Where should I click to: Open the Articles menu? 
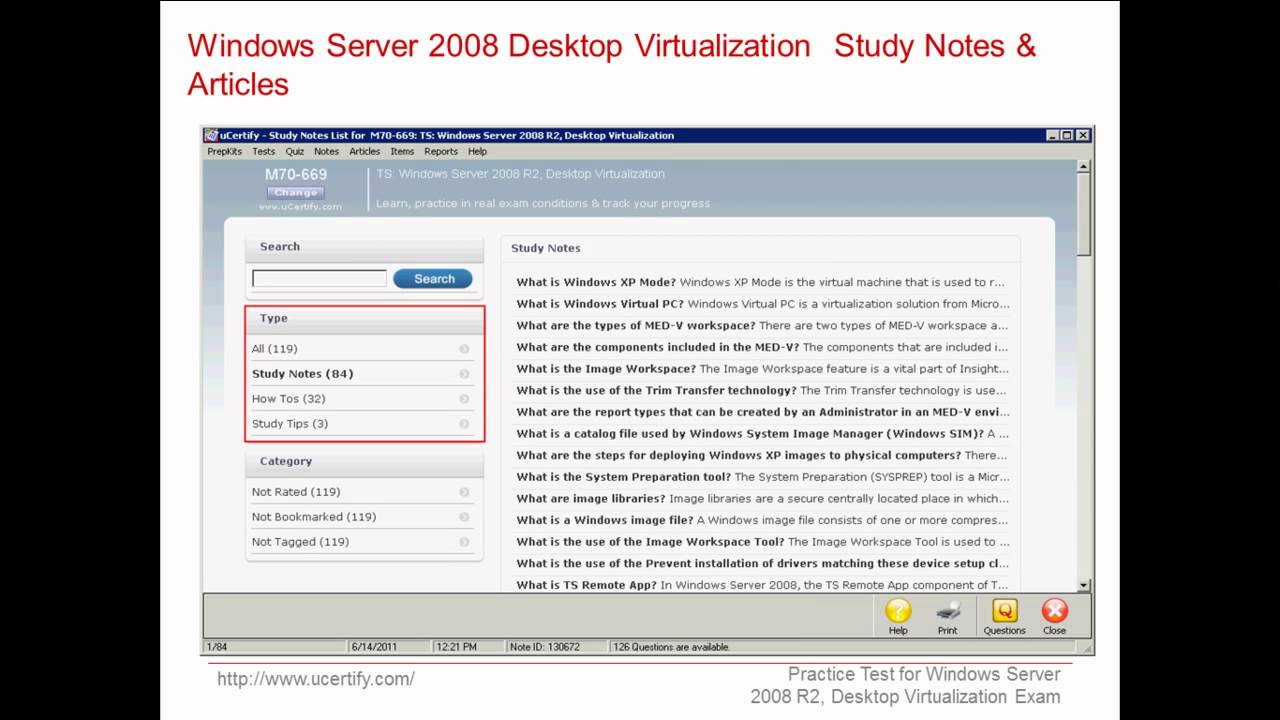point(364,152)
